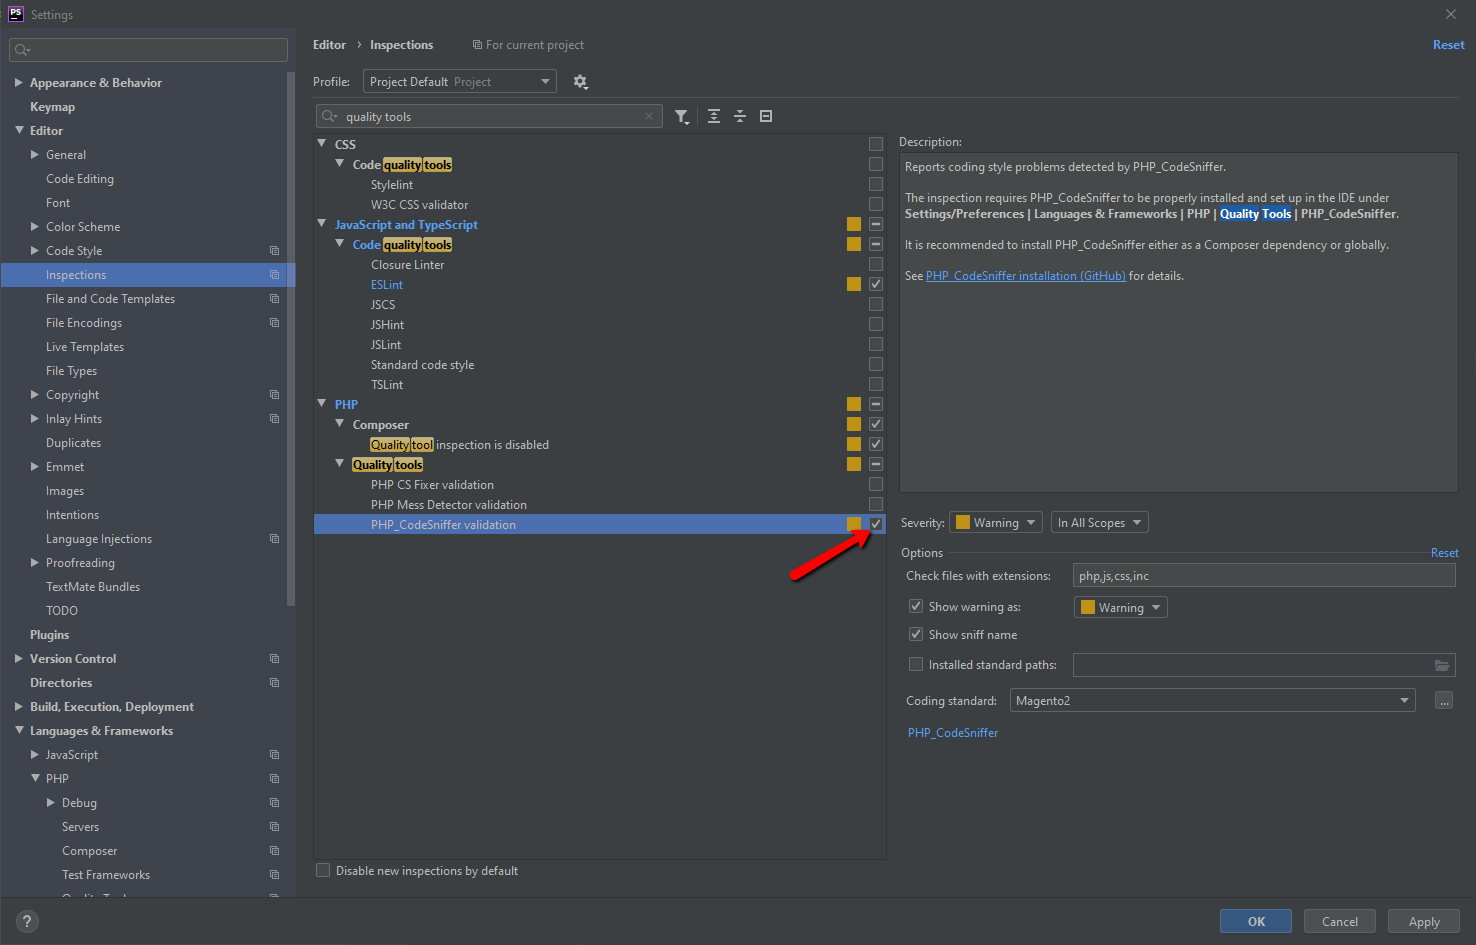
Task: Open Code Editing settings page
Action: (x=80, y=179)
